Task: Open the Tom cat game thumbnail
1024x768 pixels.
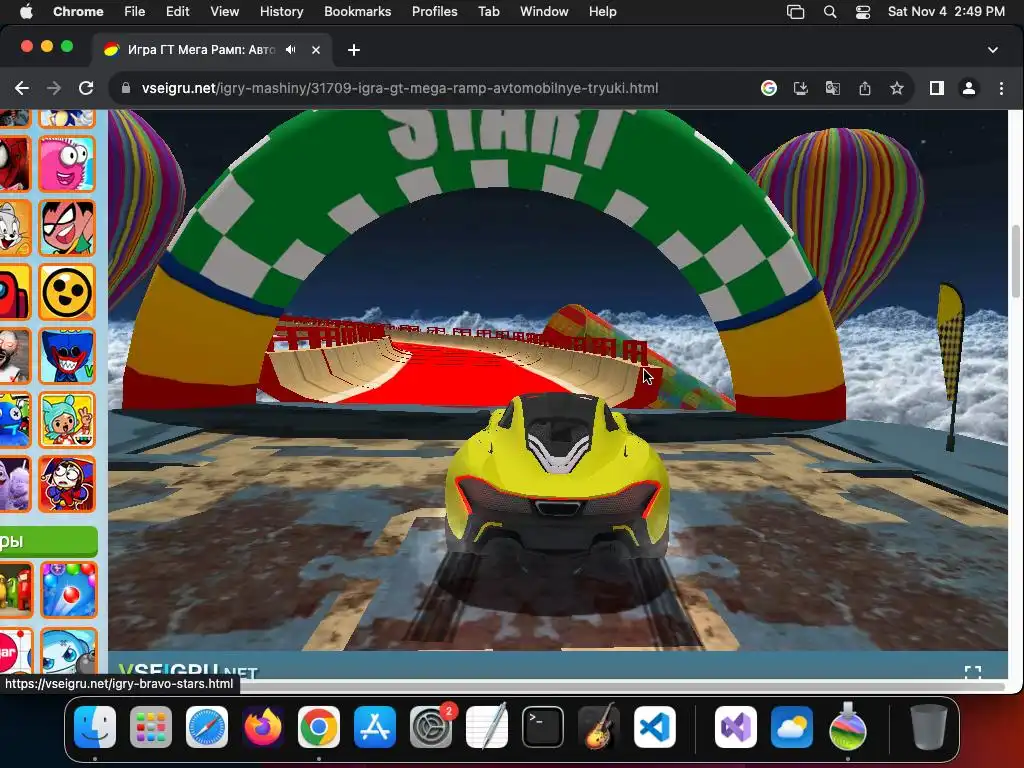Action: pos(14,228)
